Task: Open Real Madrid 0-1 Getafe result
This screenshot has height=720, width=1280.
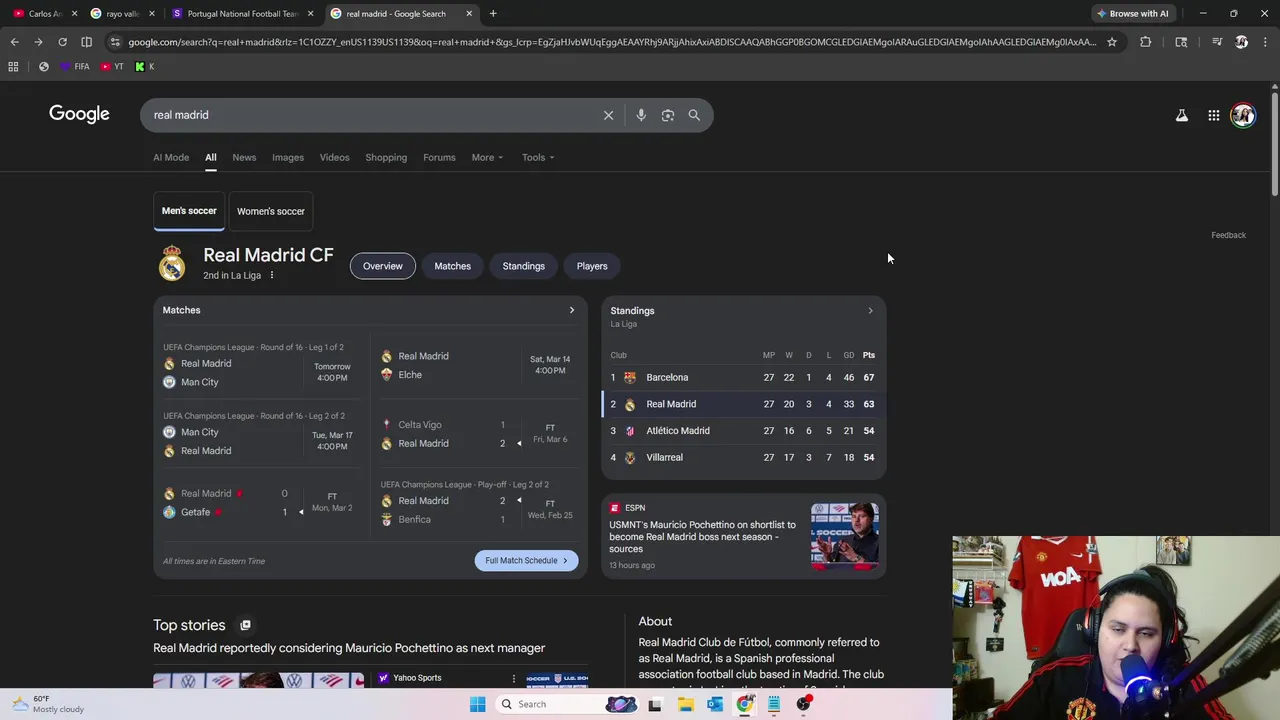Action: [x=262, y=503]
